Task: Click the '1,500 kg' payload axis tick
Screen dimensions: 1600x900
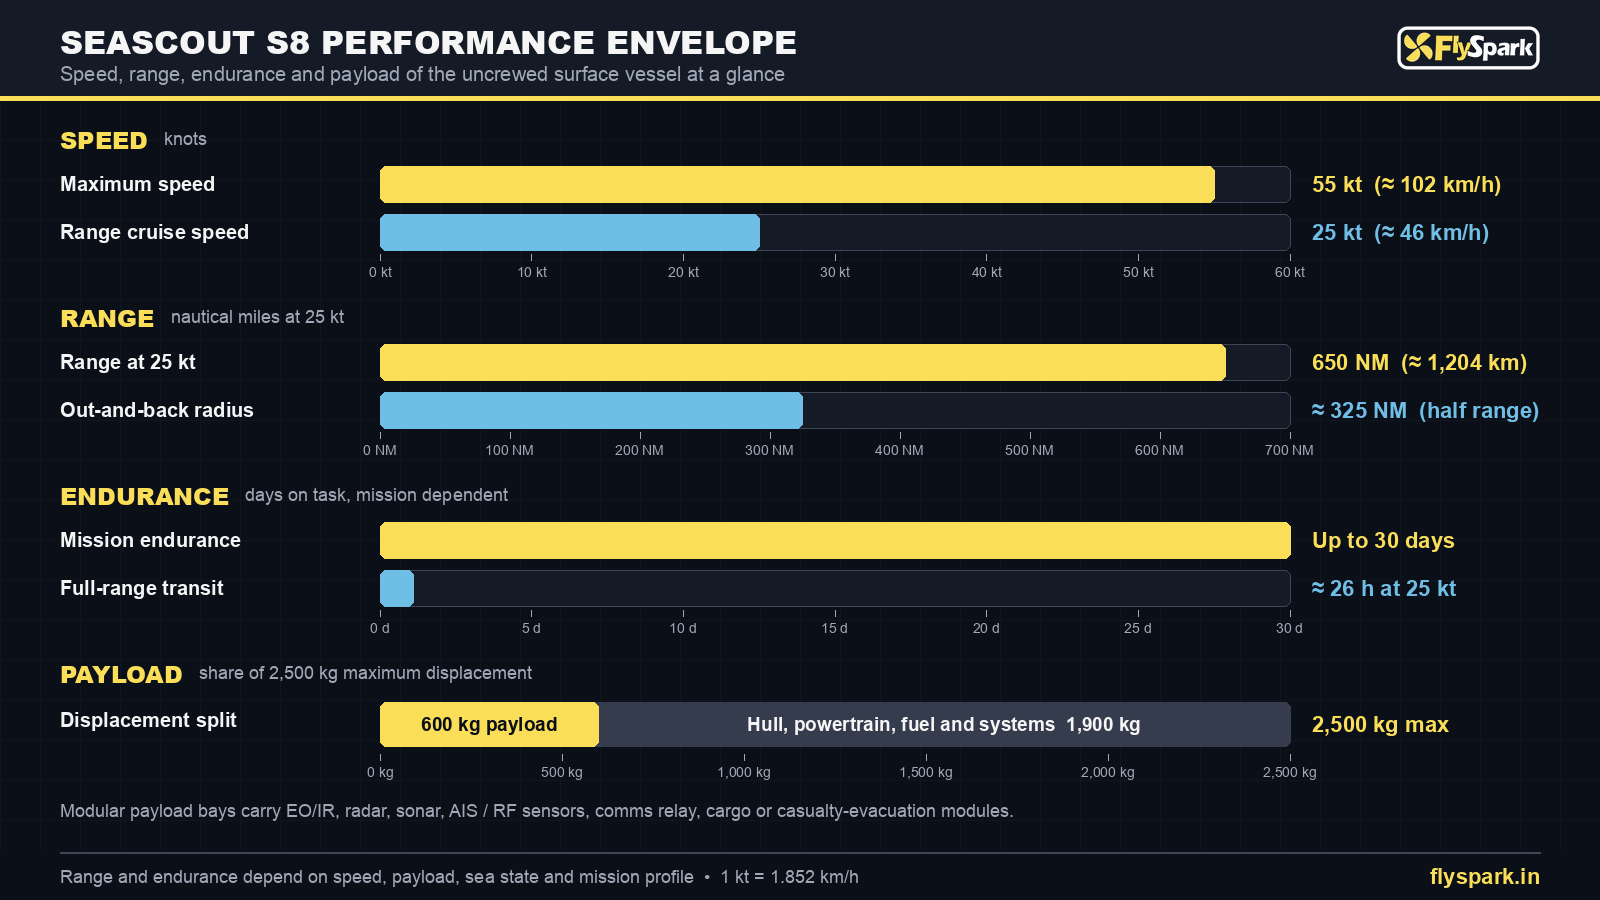Action: 926,772
